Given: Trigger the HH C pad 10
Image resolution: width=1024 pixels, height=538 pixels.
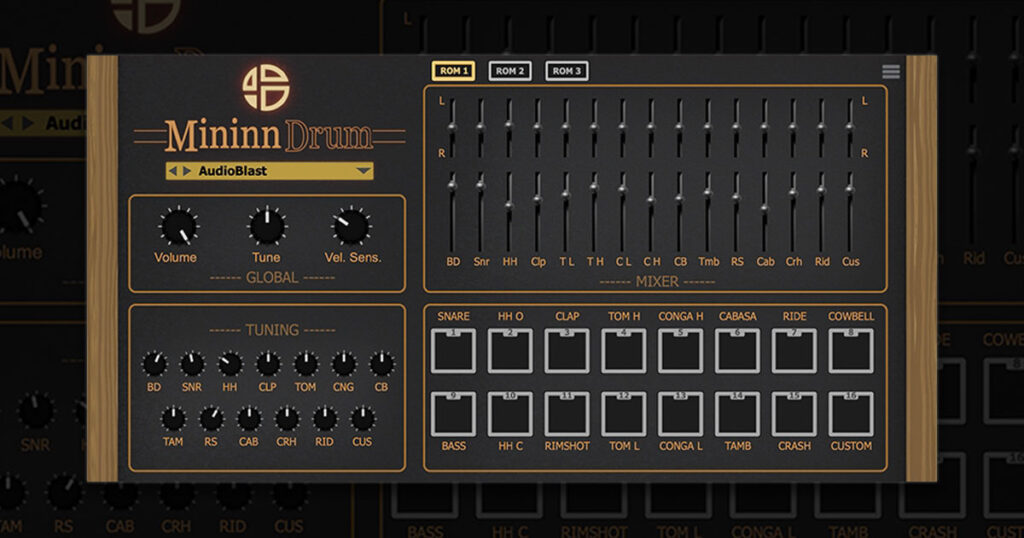Looking at the screenshot, I should (x=510, y=414).
